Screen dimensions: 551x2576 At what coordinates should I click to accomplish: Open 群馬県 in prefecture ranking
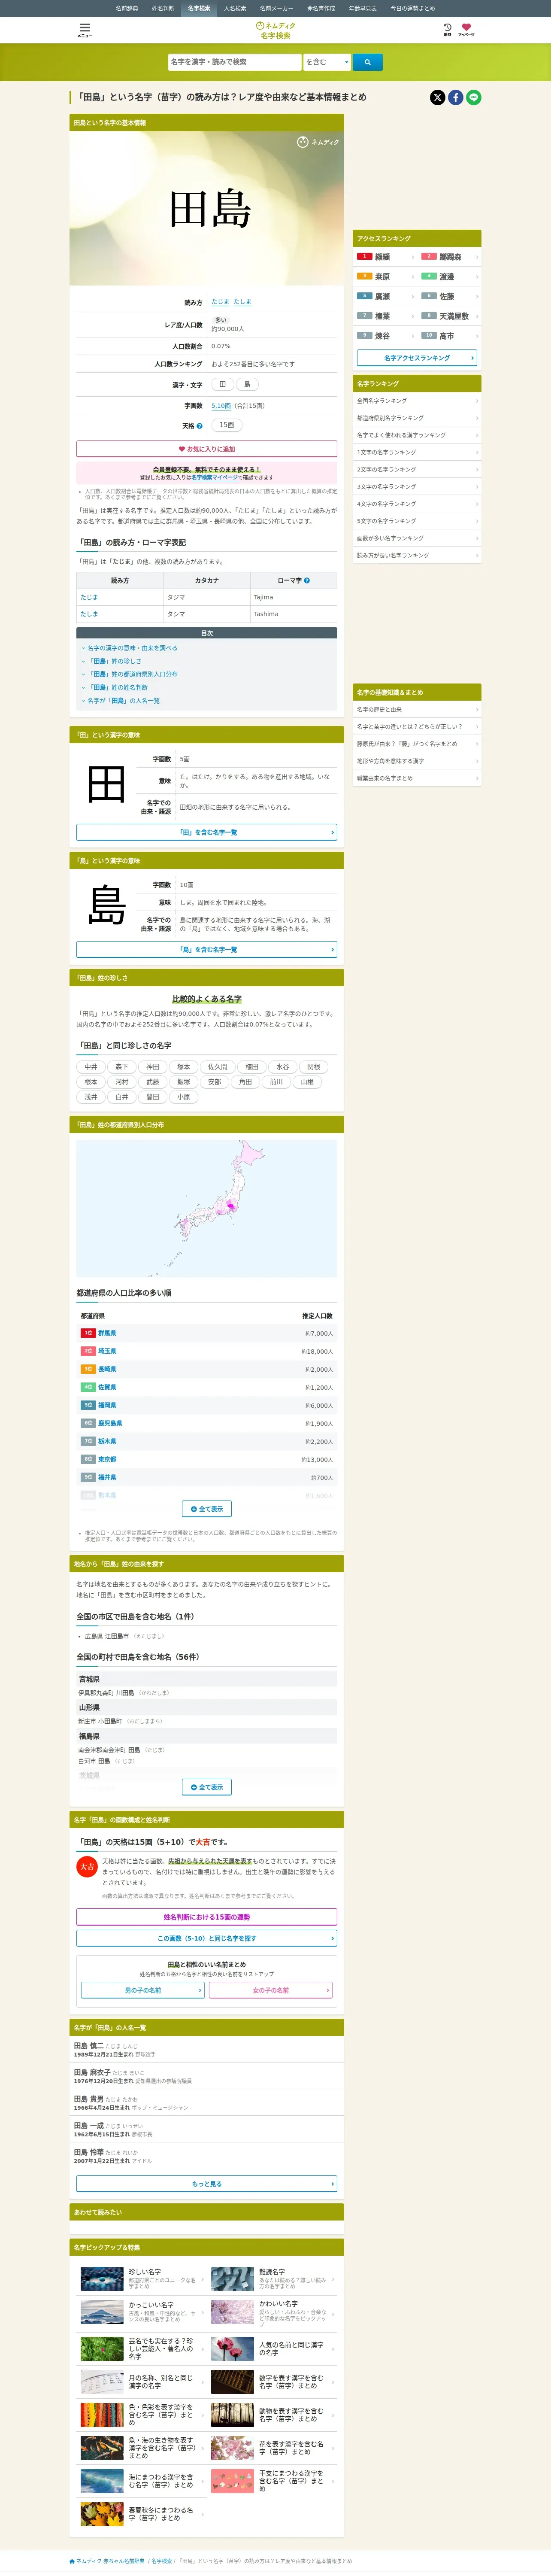pos(107,1333)
